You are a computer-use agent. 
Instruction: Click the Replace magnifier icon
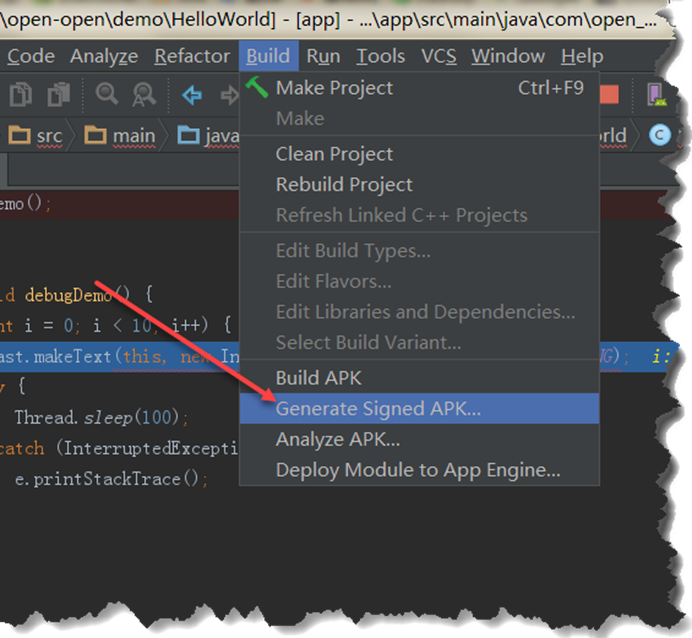coord(144,94)
